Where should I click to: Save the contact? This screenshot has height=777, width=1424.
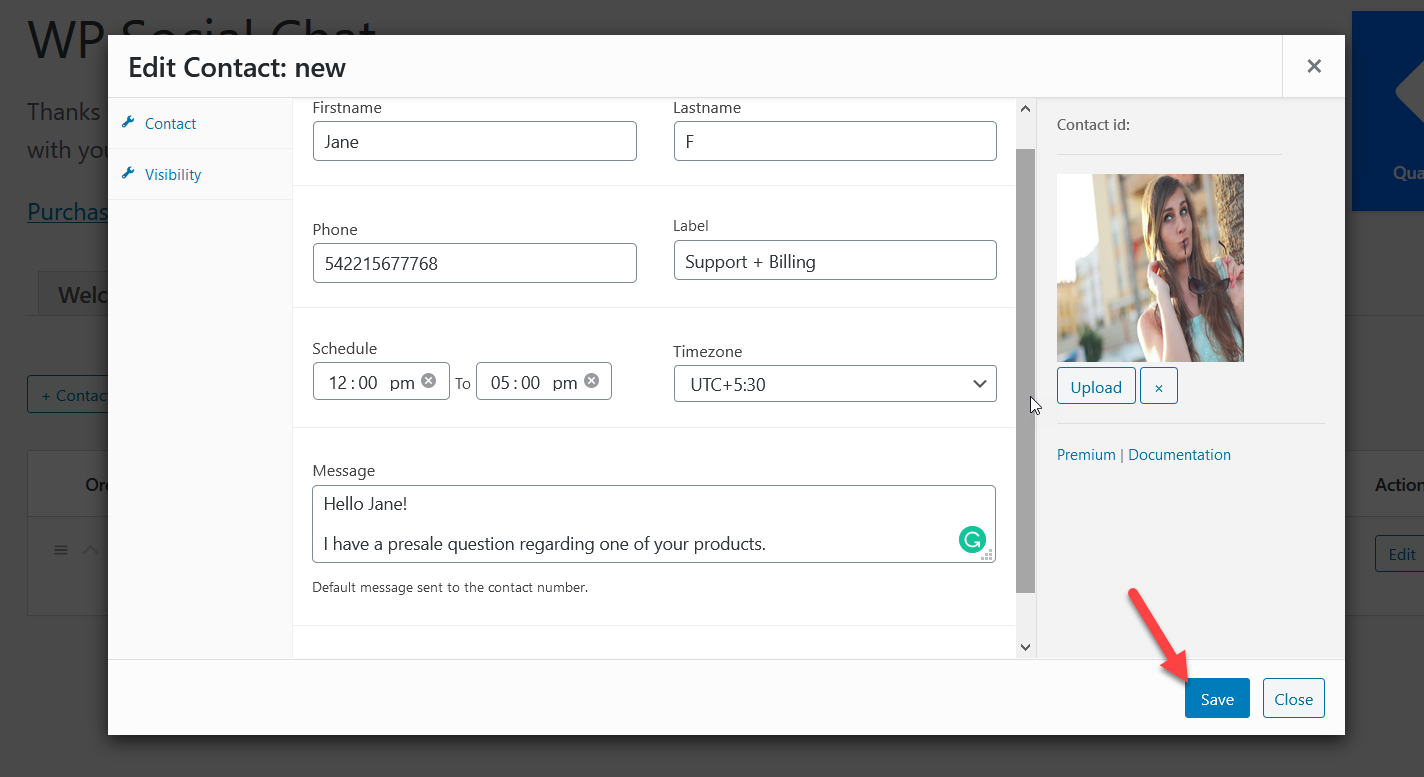click(1217, 699)
